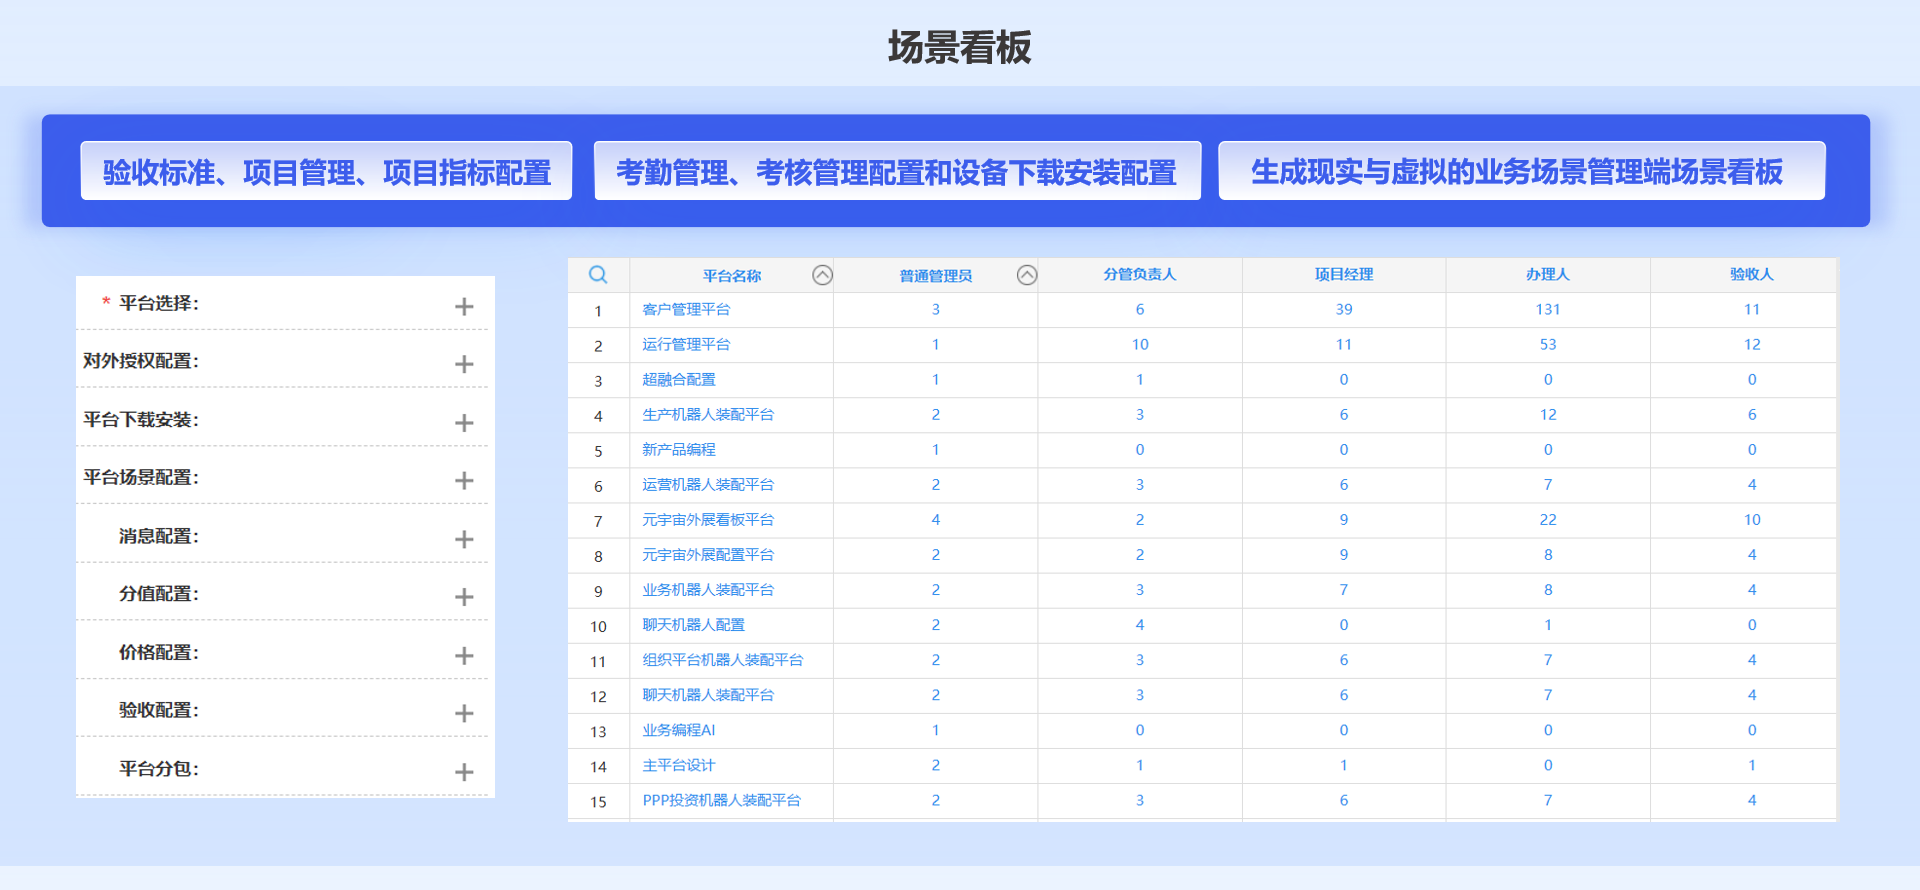The image size is (1920, 890).
Task: Expand the 对外授权配置 row
Action: tap(464, 364)
